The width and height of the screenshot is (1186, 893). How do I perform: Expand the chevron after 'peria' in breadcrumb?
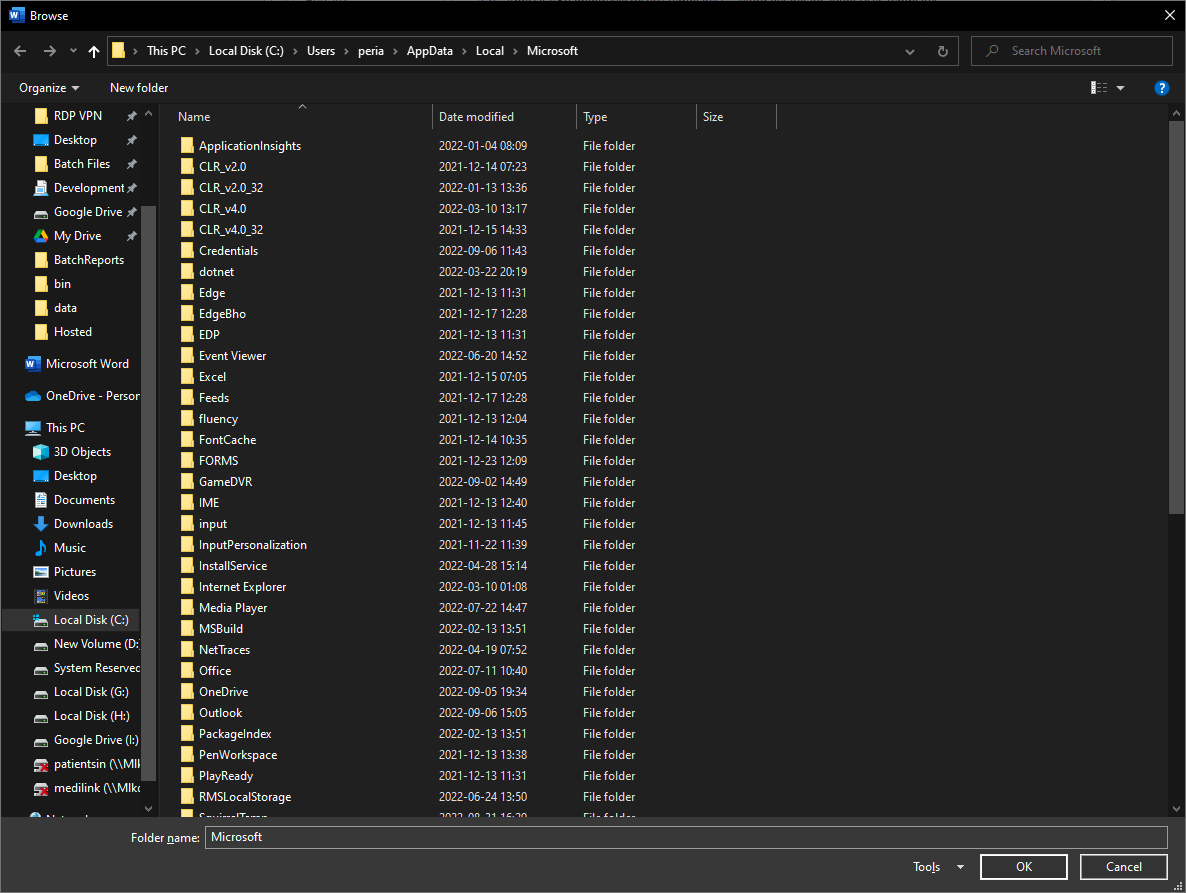395,51
